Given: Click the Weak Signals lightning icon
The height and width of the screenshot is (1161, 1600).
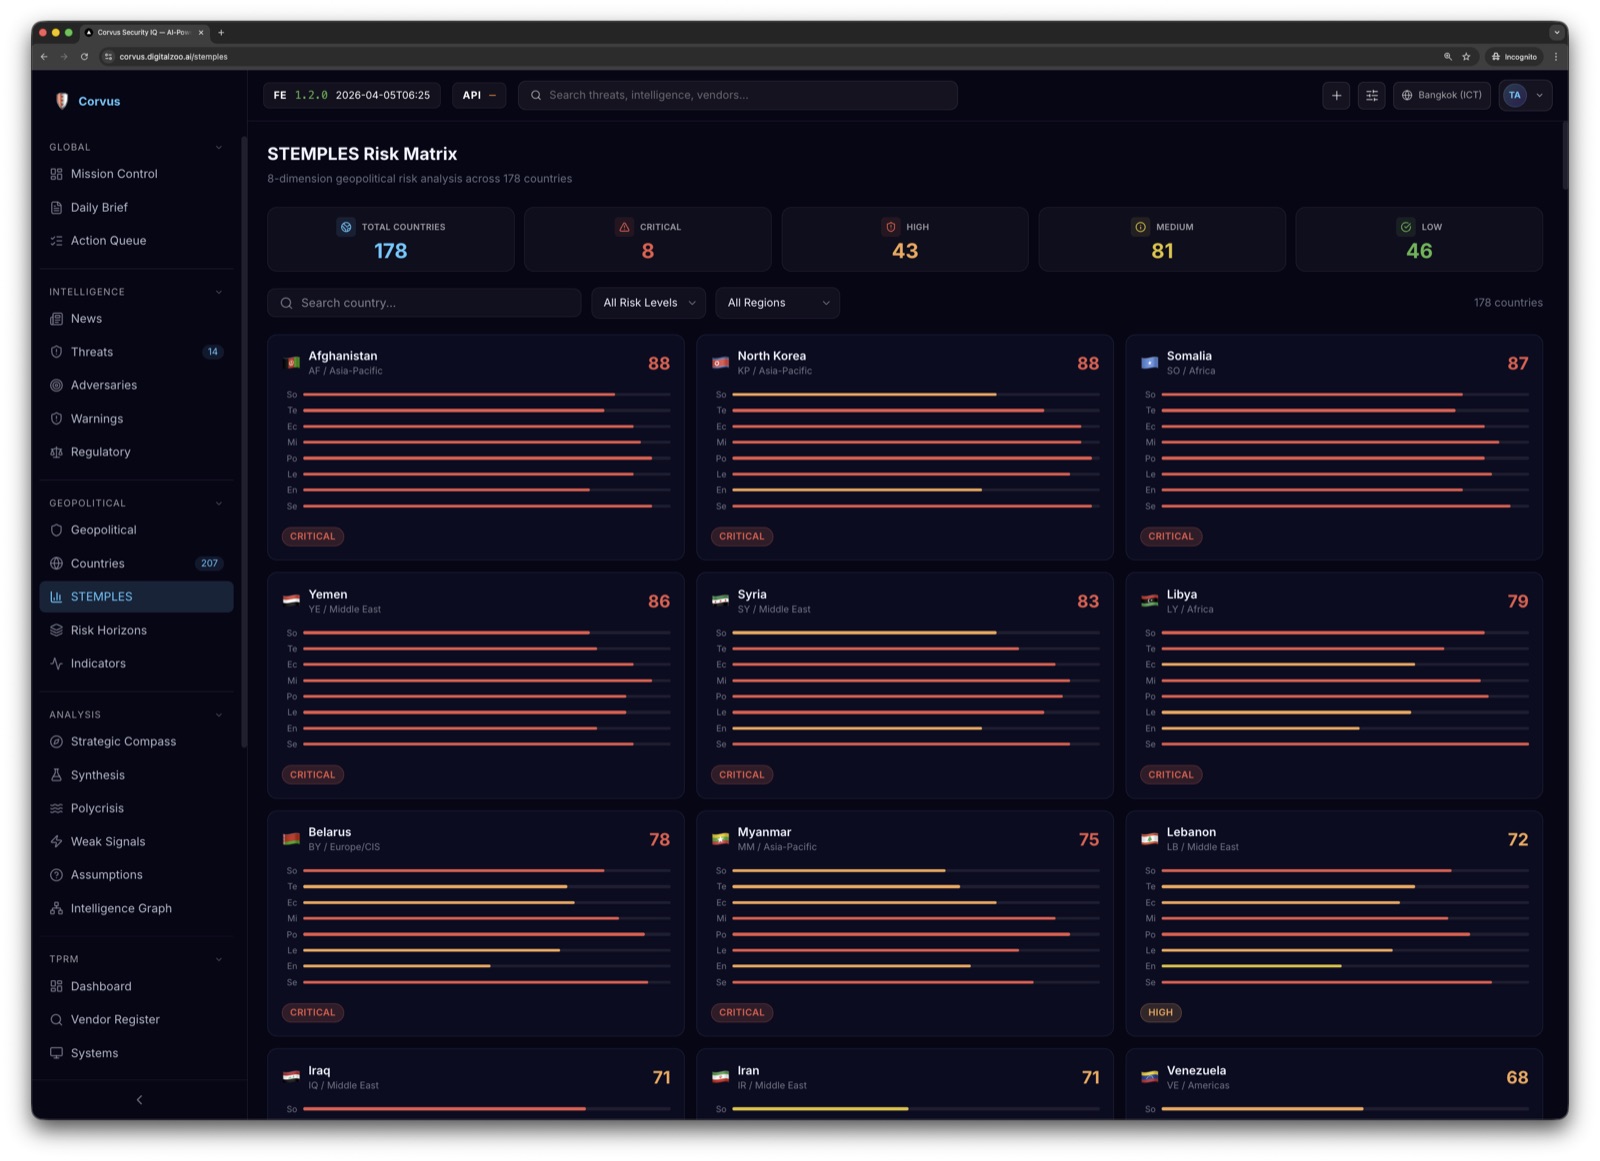Looking at the screenshot, I should pos(56,842).
